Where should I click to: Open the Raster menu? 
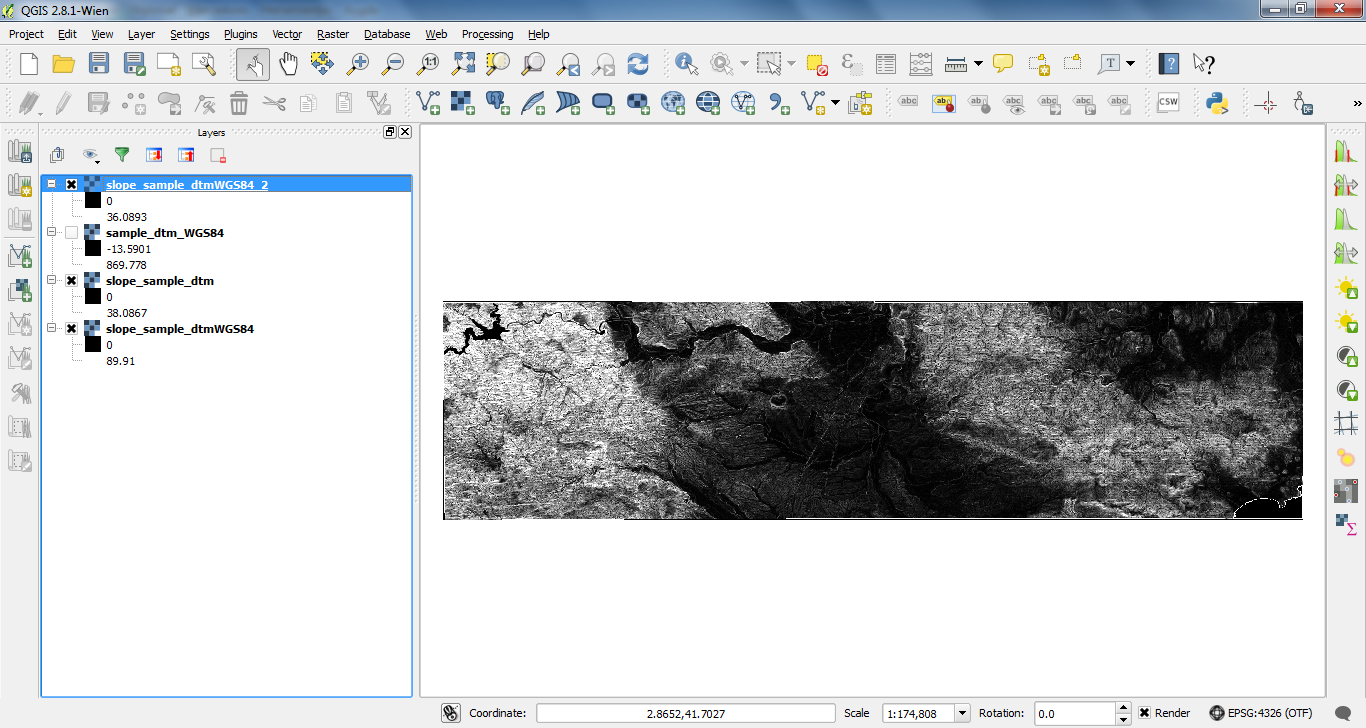[x=333, y=34]
